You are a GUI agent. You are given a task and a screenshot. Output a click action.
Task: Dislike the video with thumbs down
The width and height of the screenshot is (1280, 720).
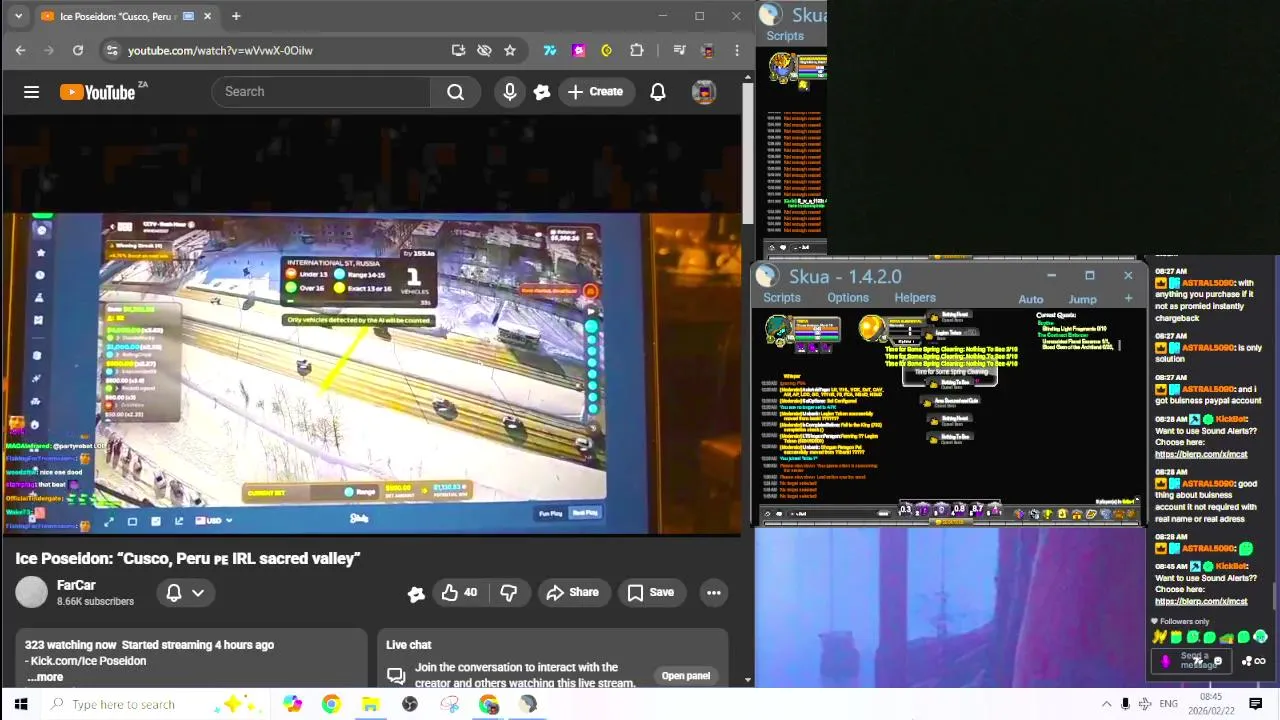509,592
